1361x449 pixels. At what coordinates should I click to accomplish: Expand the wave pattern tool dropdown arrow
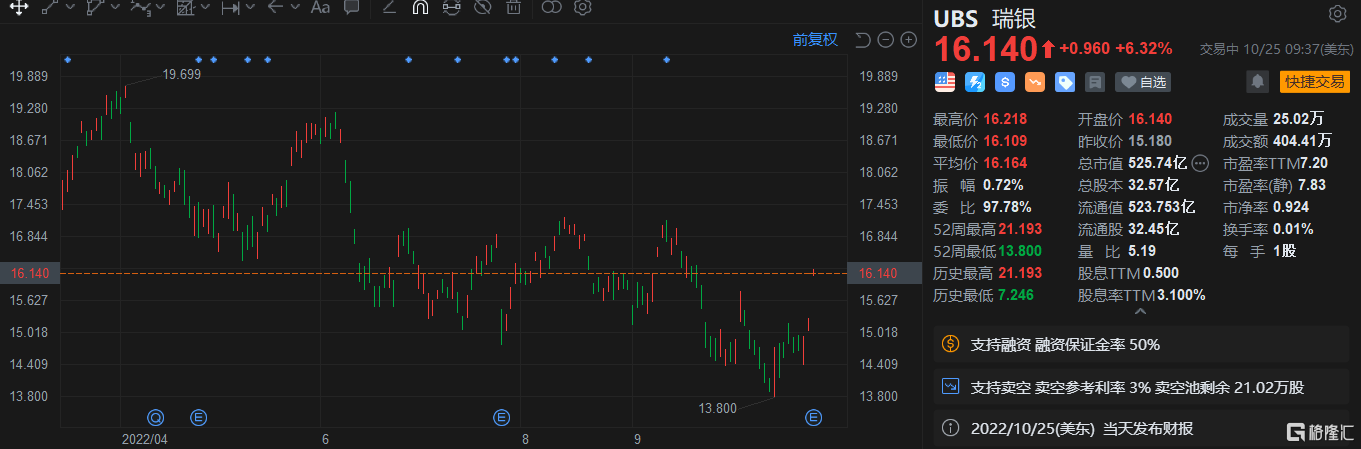(160, 8)
